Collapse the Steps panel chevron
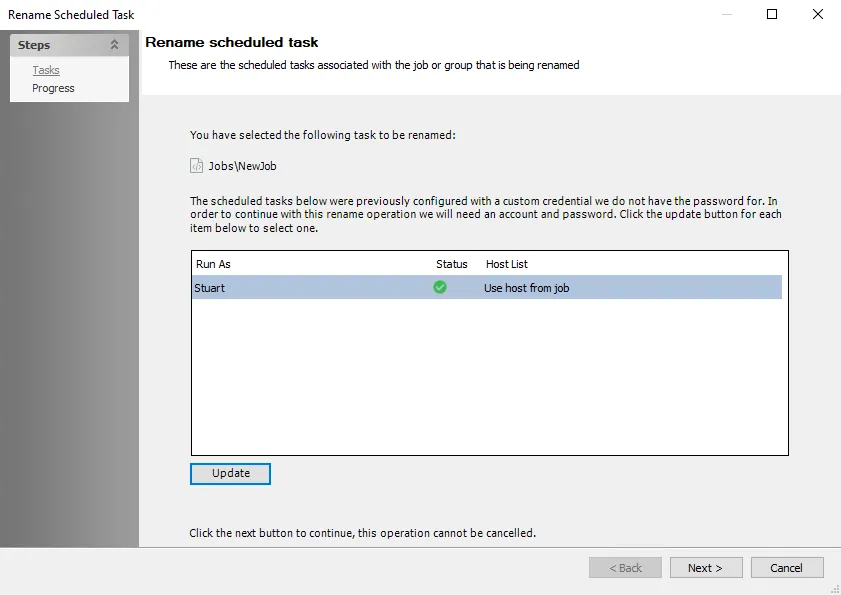 (x=114, y=45)
